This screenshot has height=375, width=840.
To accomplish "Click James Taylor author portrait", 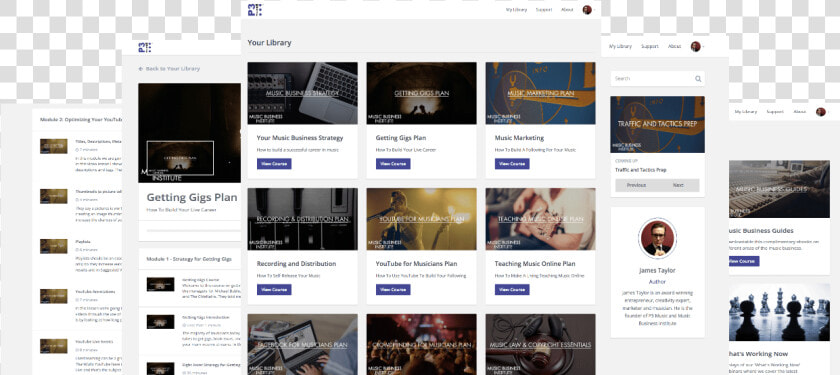I will pos(657,238).
